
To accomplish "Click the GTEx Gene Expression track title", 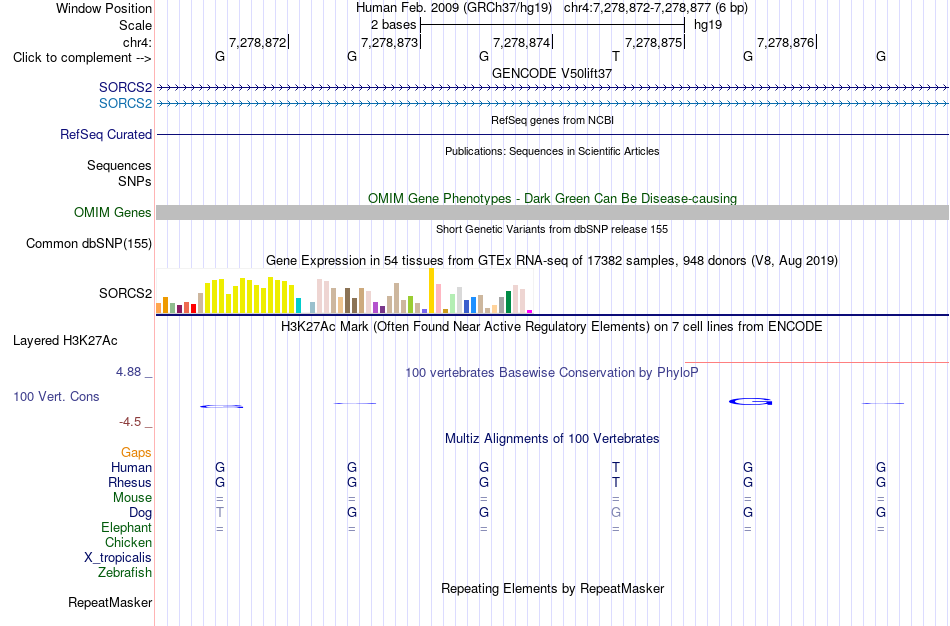I will click(x=552, y=261).
